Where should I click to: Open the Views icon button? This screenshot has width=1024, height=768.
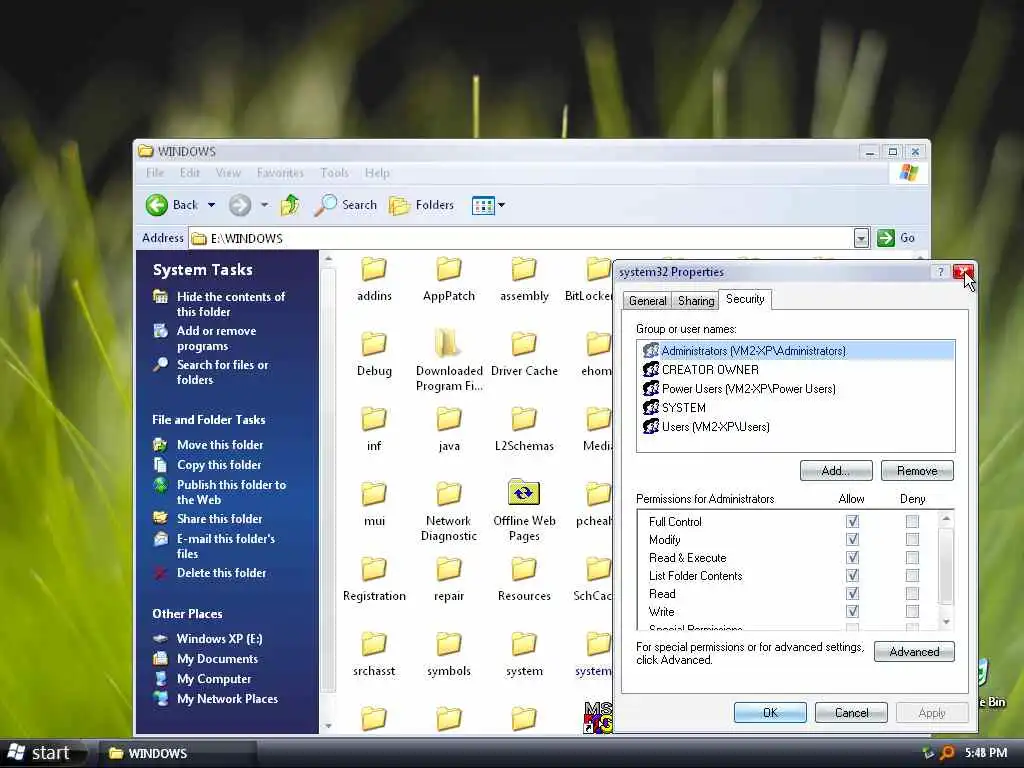click(x=483, y=205)
